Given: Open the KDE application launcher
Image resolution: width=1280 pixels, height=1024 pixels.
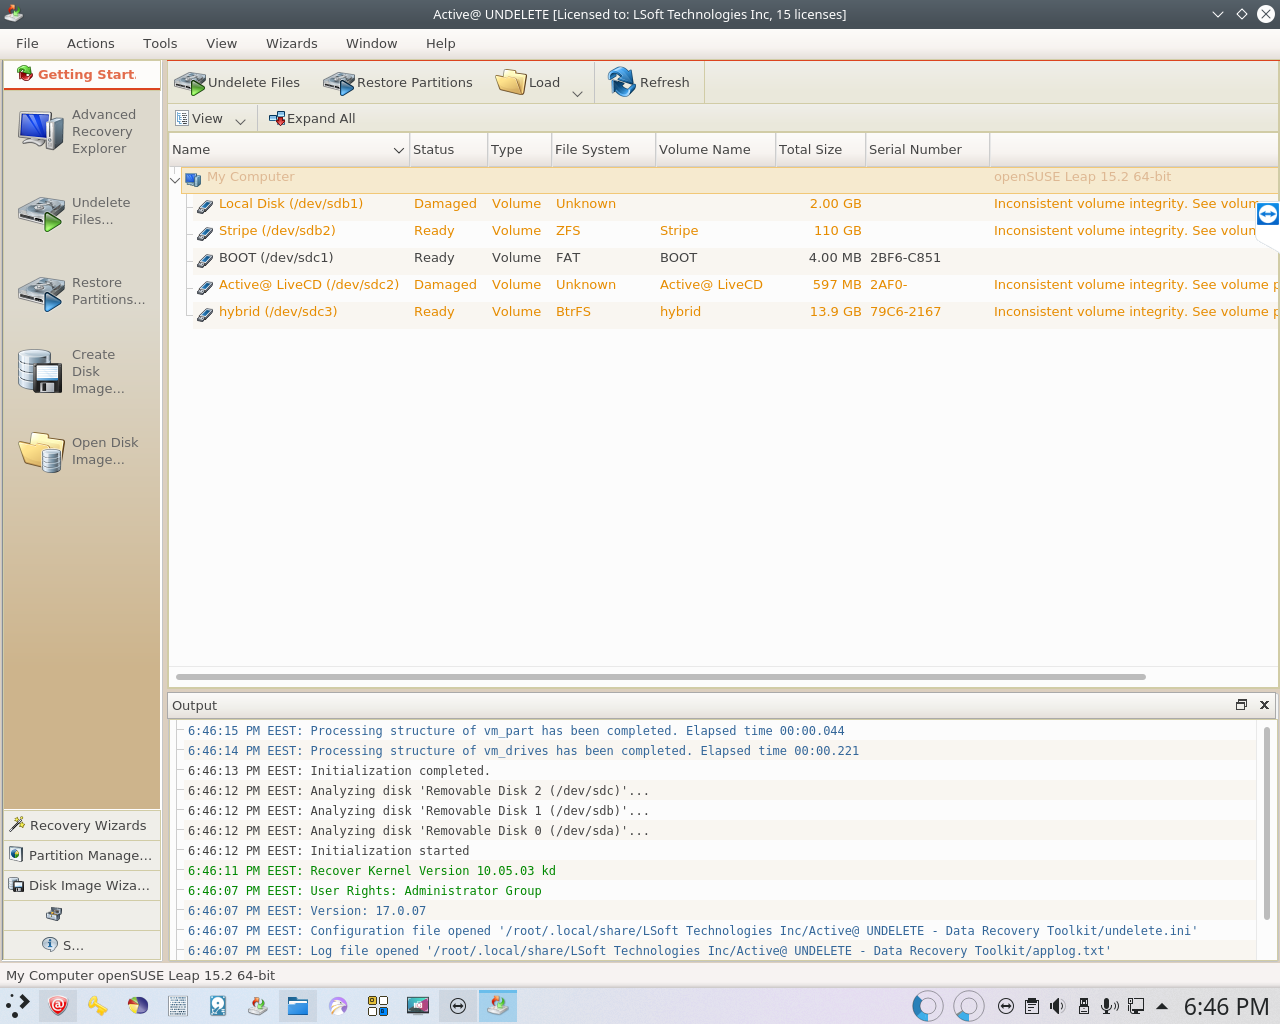Looking at the screenshot, I should pos(18,1006).
